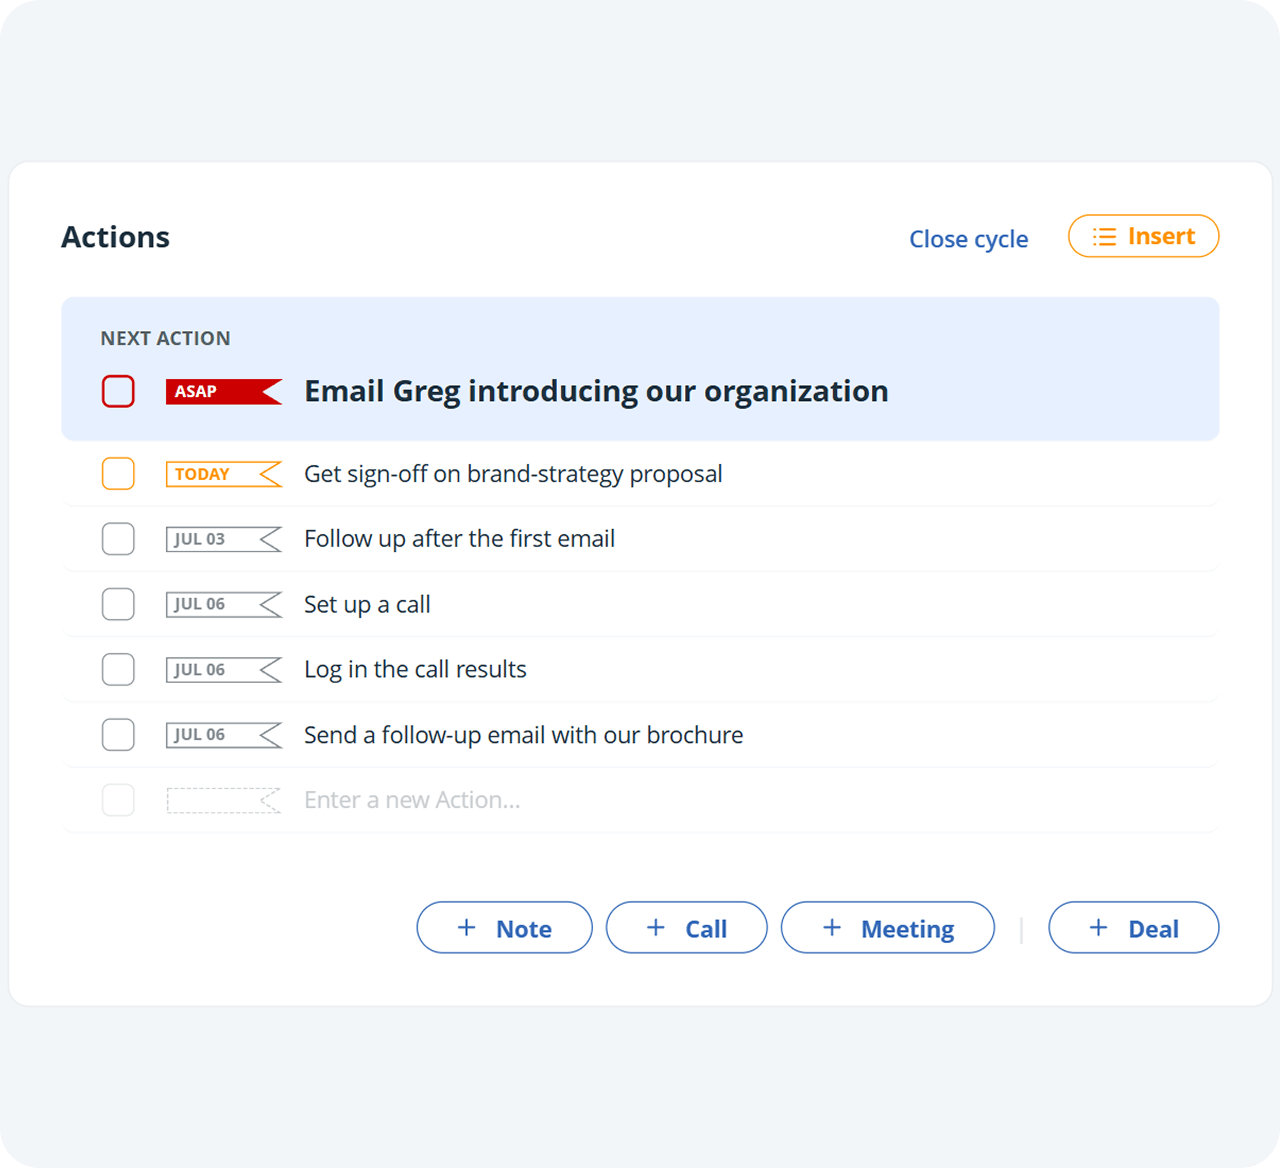Open JUL 06 flag for Send a follow-up email
Image resolution: width=1280 pixels, height=1168 pixels.
pyautogui.click(x=224, y=735)
